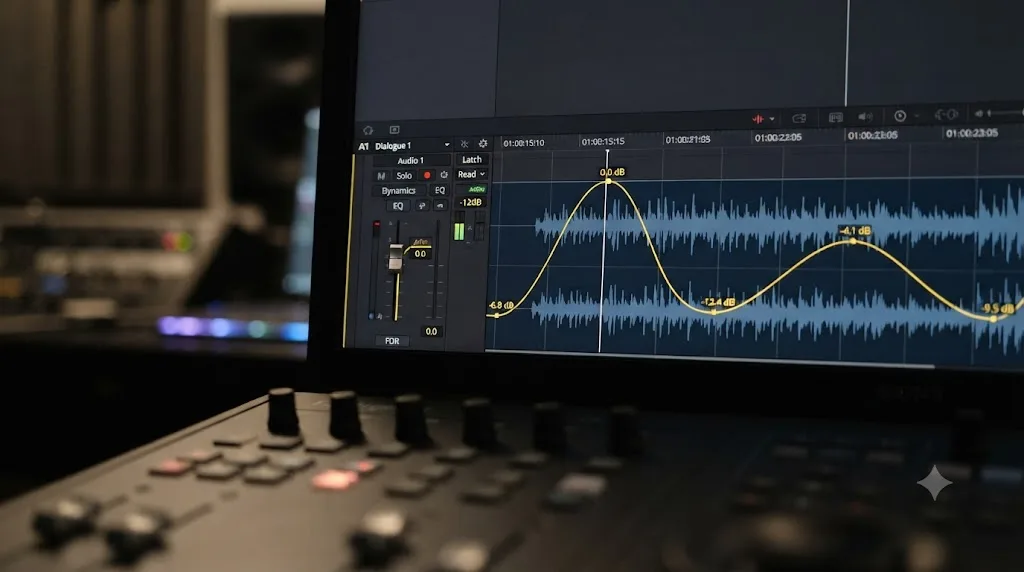Click the round icon beside the record button
1024x572 pixels.
pyautogui.click(x=444, y=174)
